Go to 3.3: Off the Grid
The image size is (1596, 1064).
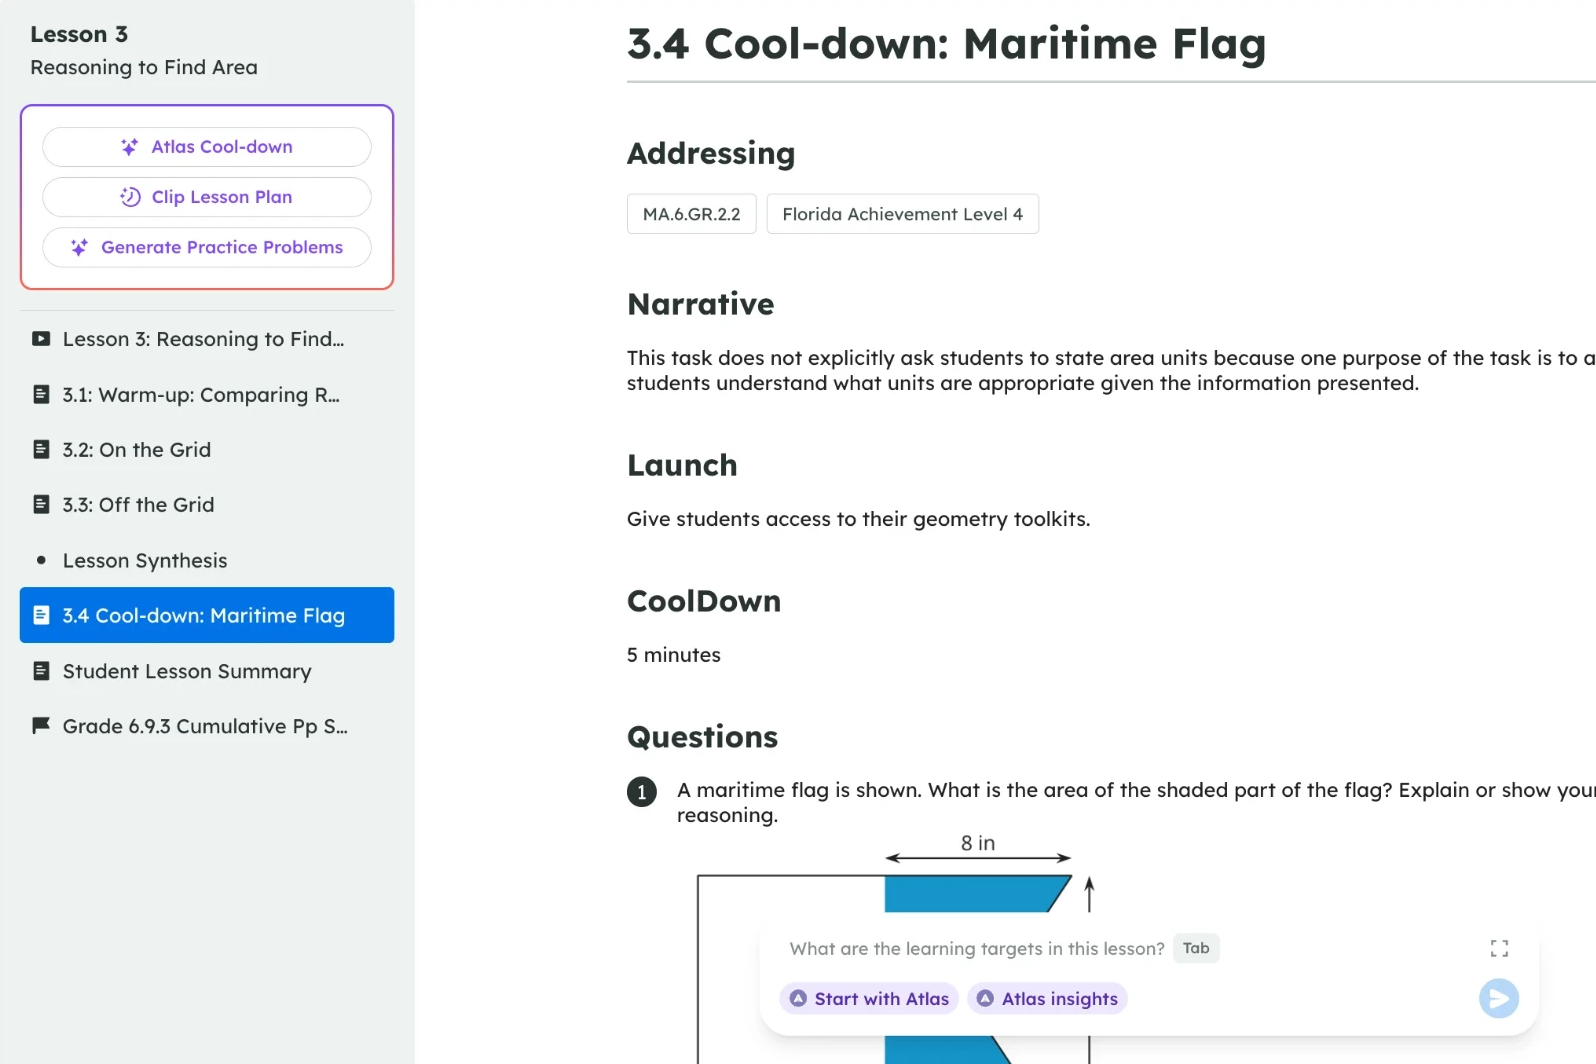coord(207,504)
